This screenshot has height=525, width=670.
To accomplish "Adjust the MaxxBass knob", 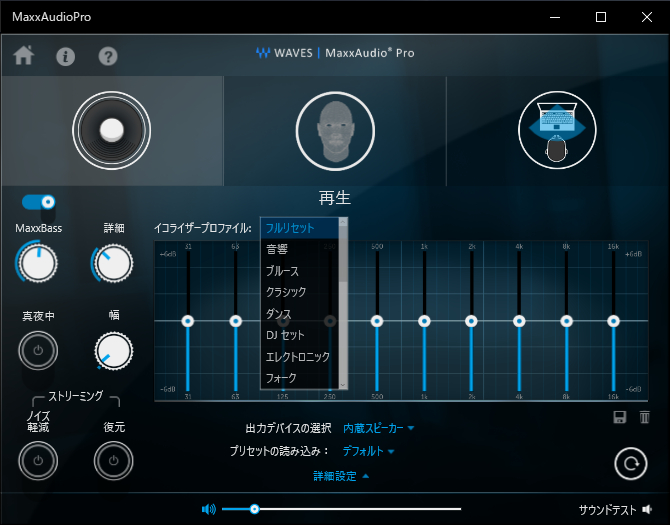I will (x=38, y=263).
